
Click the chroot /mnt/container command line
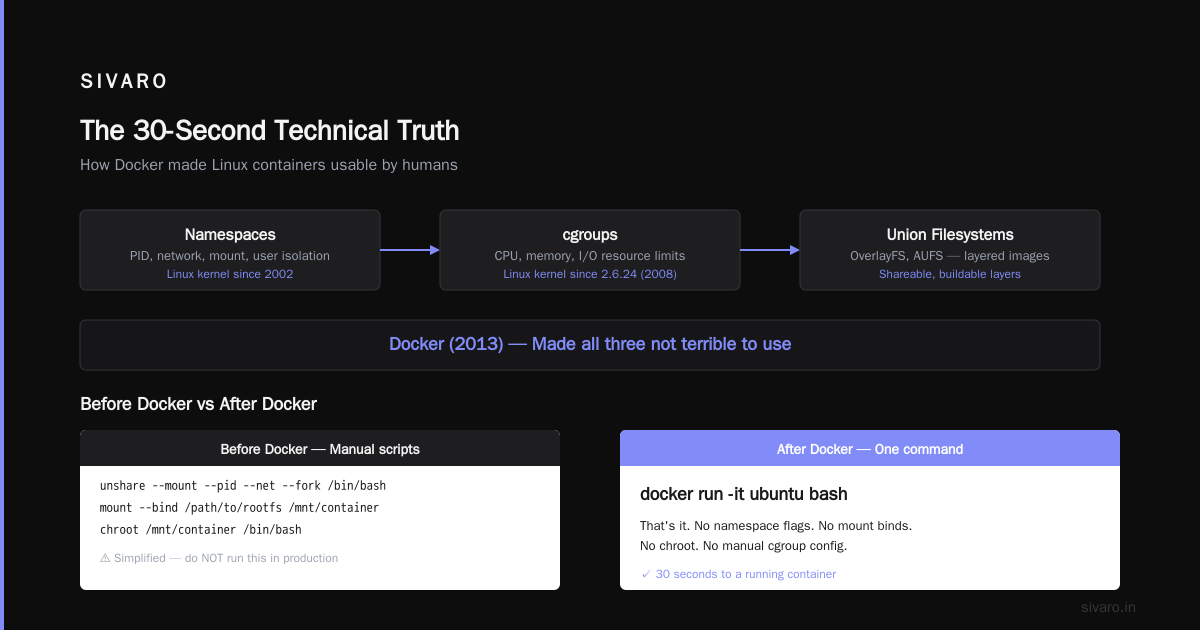[x=201, y=530]
